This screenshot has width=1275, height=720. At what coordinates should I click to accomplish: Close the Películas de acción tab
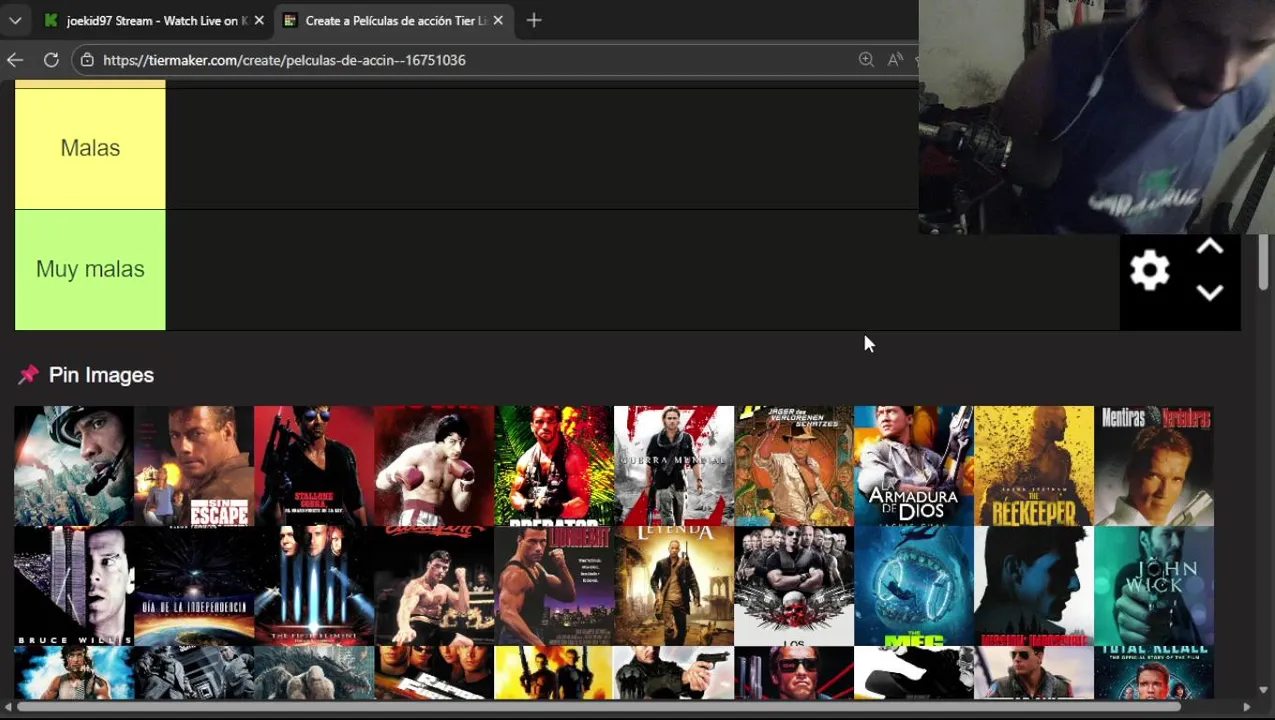coord(498,20)
